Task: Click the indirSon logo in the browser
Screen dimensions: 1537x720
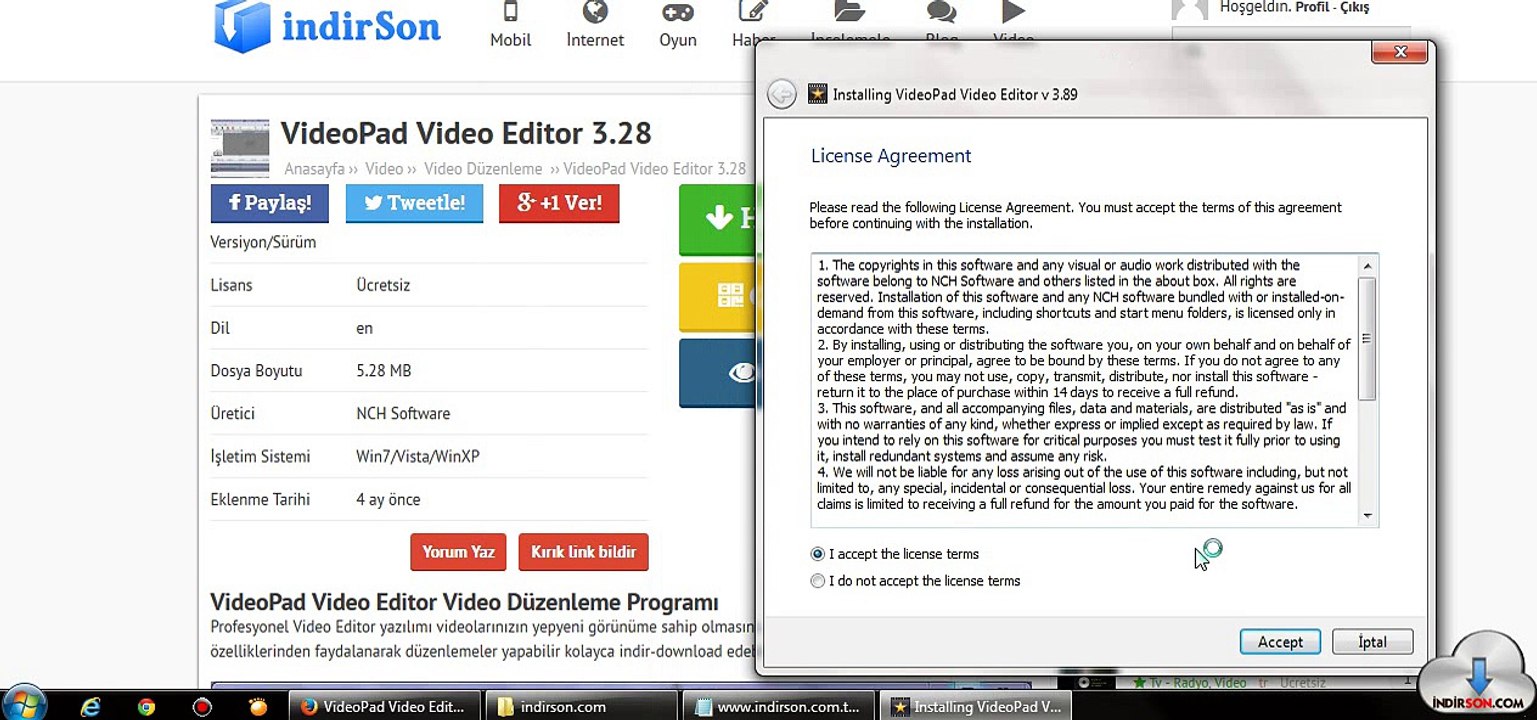Action: 327,26
